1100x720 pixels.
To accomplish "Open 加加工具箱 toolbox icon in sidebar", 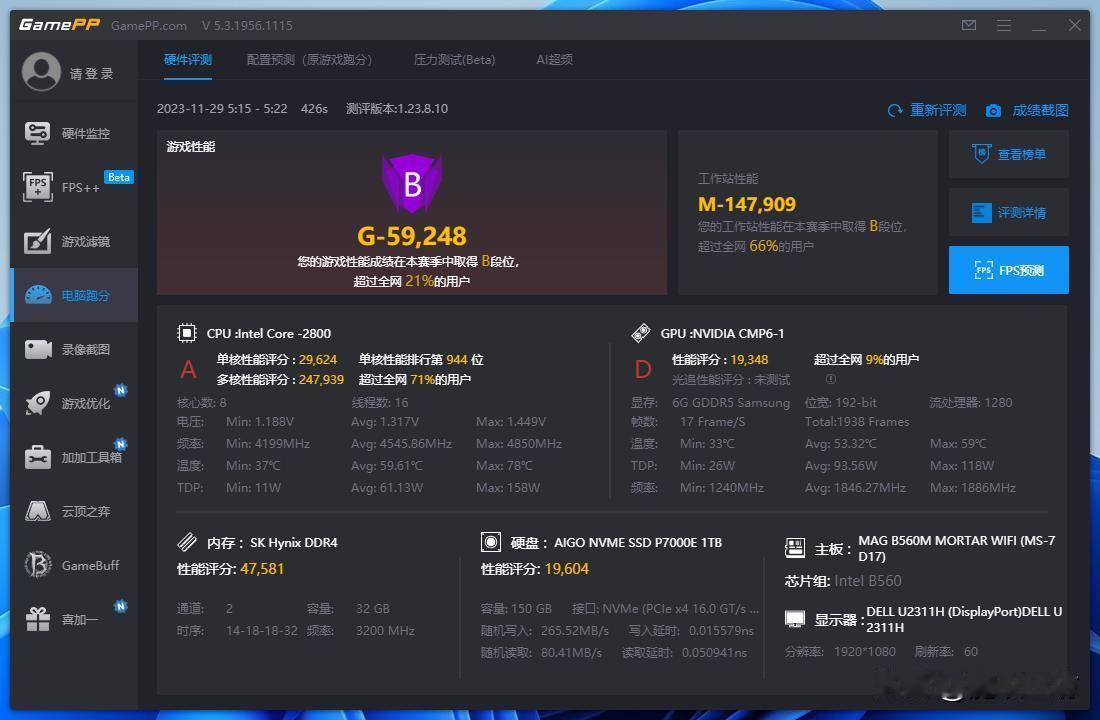I will tap(38, 458).
